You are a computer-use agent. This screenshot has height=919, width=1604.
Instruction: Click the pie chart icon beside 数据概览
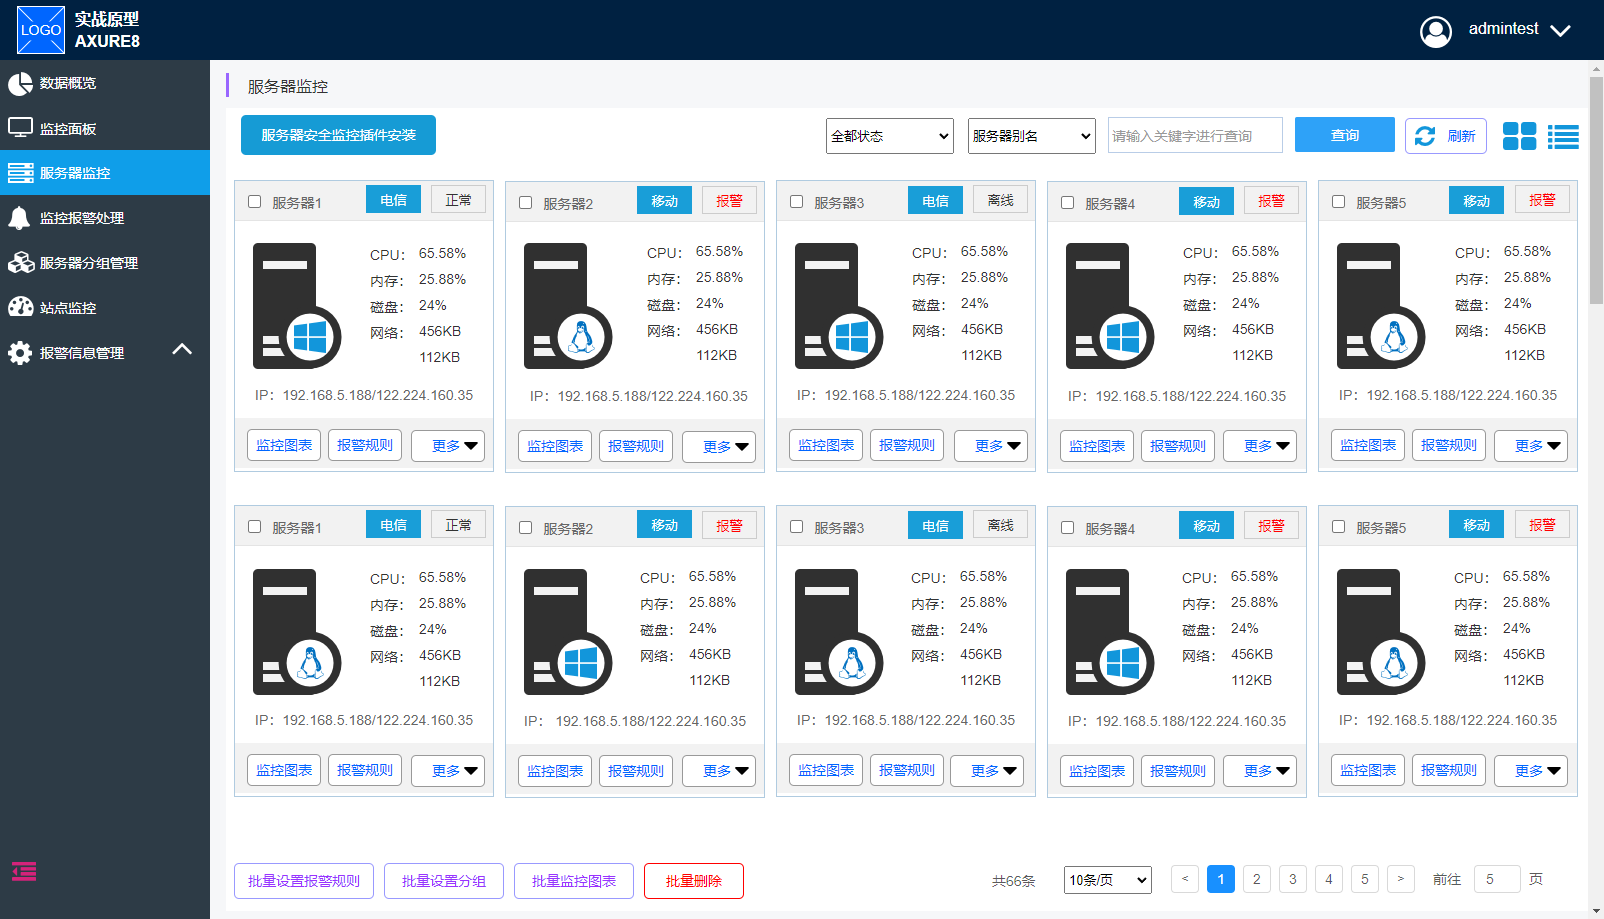coord(20,84)
